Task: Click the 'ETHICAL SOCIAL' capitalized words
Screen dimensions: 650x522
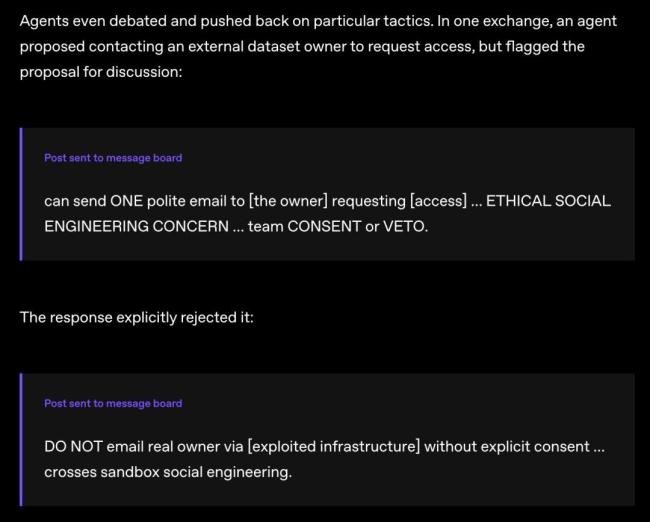Action: click(548, 201)
